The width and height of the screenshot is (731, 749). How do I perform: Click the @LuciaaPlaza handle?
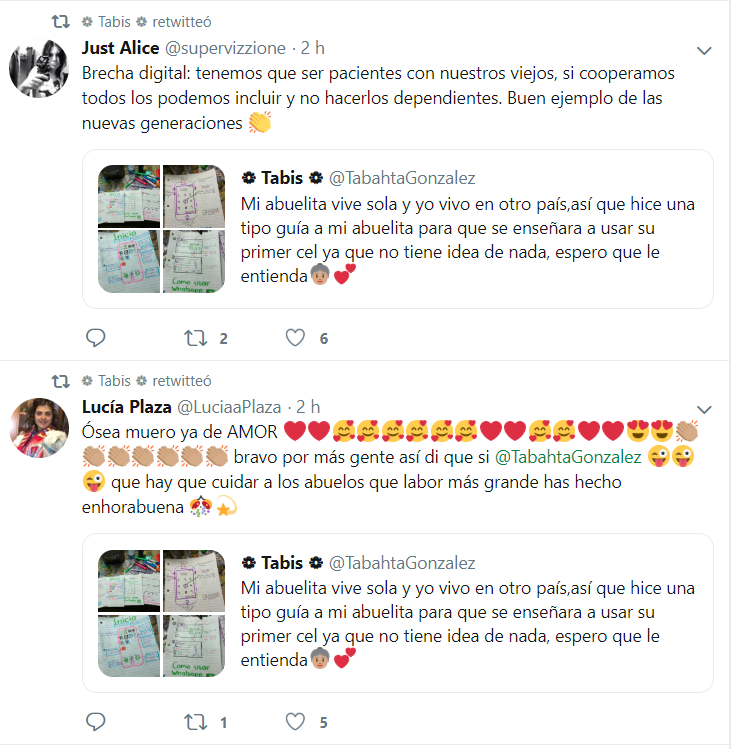click(x=229, y=407)
